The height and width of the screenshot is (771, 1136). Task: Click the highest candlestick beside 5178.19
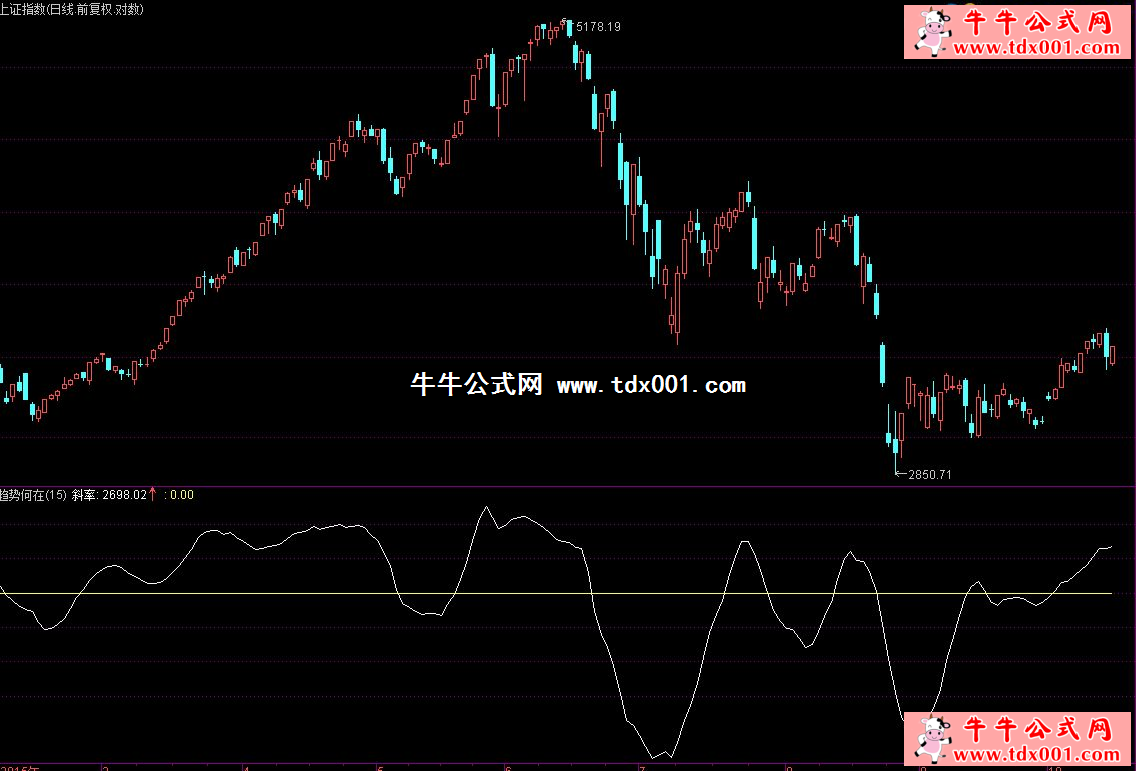[570, 27]
